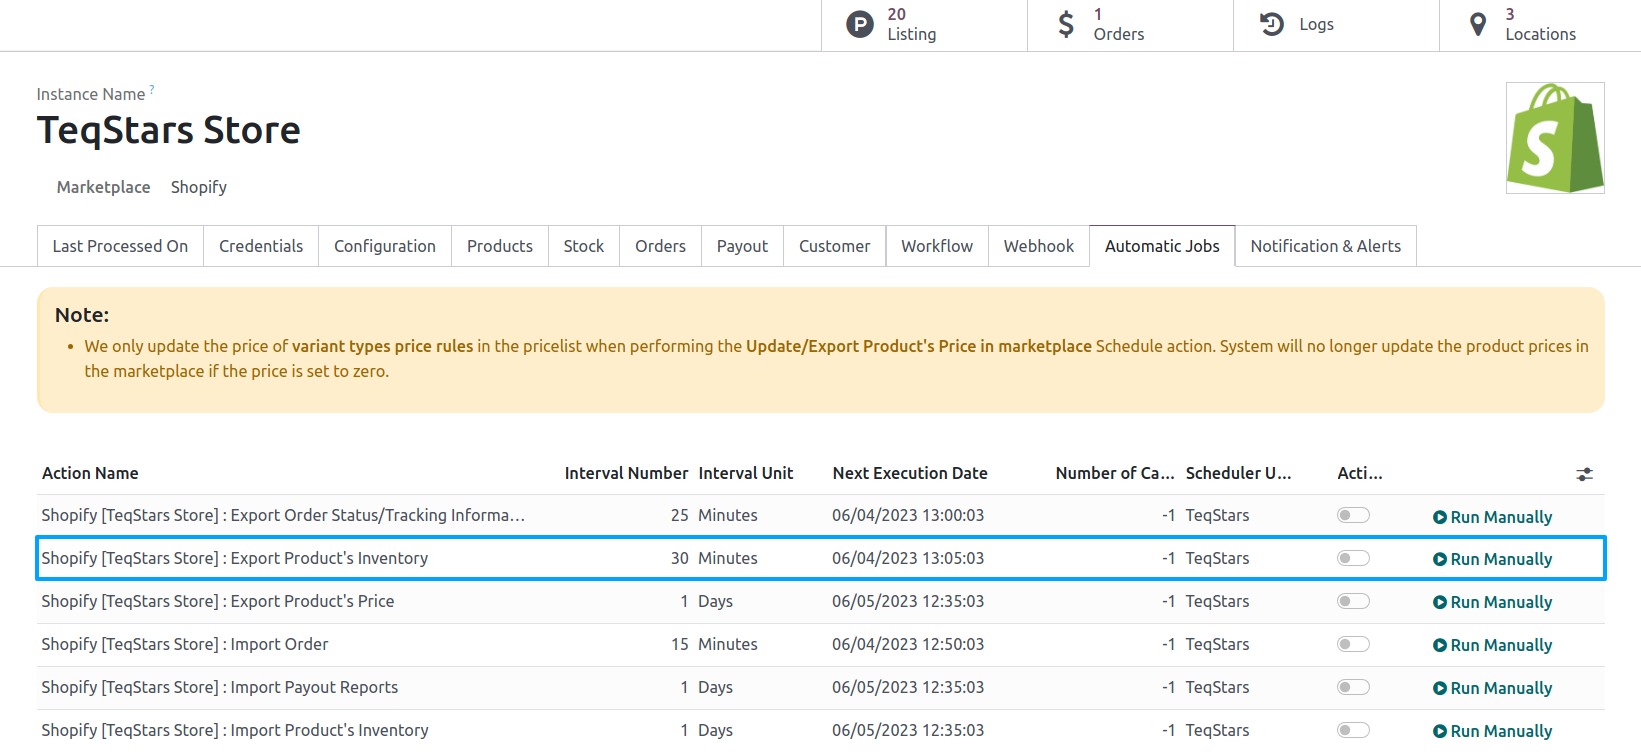The height and width of the screenshot is (752, 1641).
Task: Click the Shopify marketplace value
Action: (199, 187)
